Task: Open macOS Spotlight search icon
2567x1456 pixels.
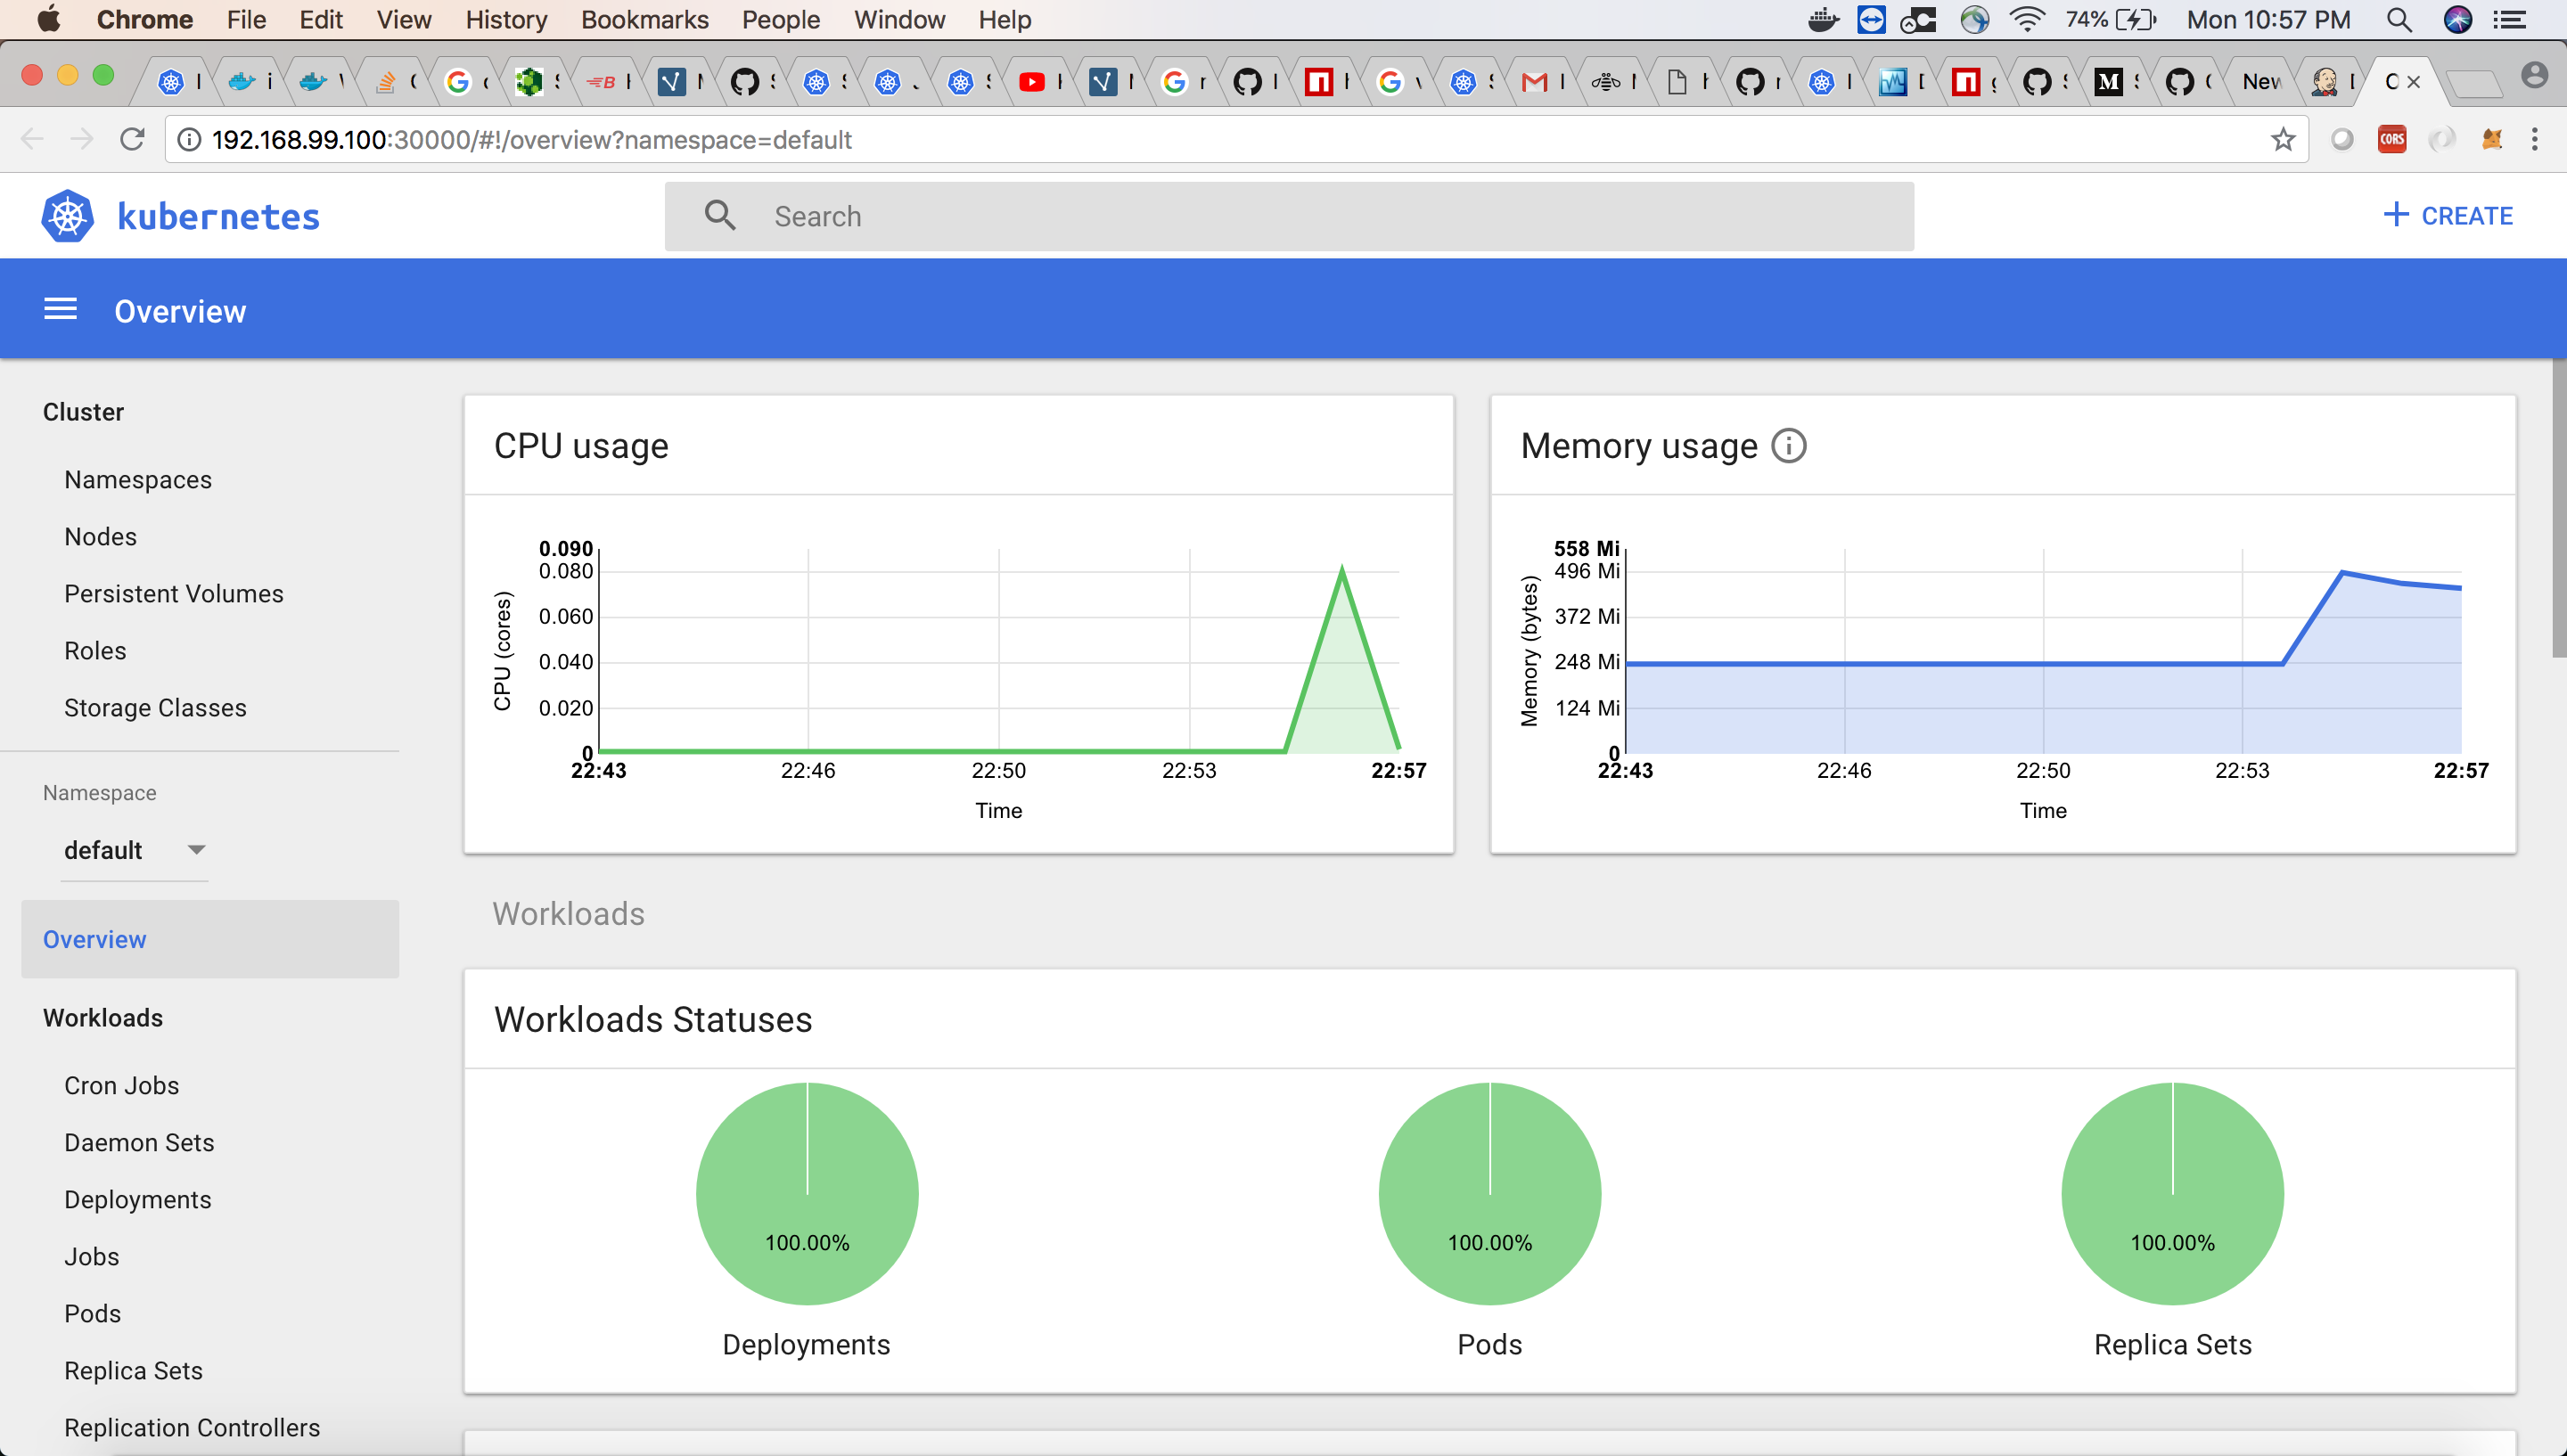Action: click(2399, 20)
